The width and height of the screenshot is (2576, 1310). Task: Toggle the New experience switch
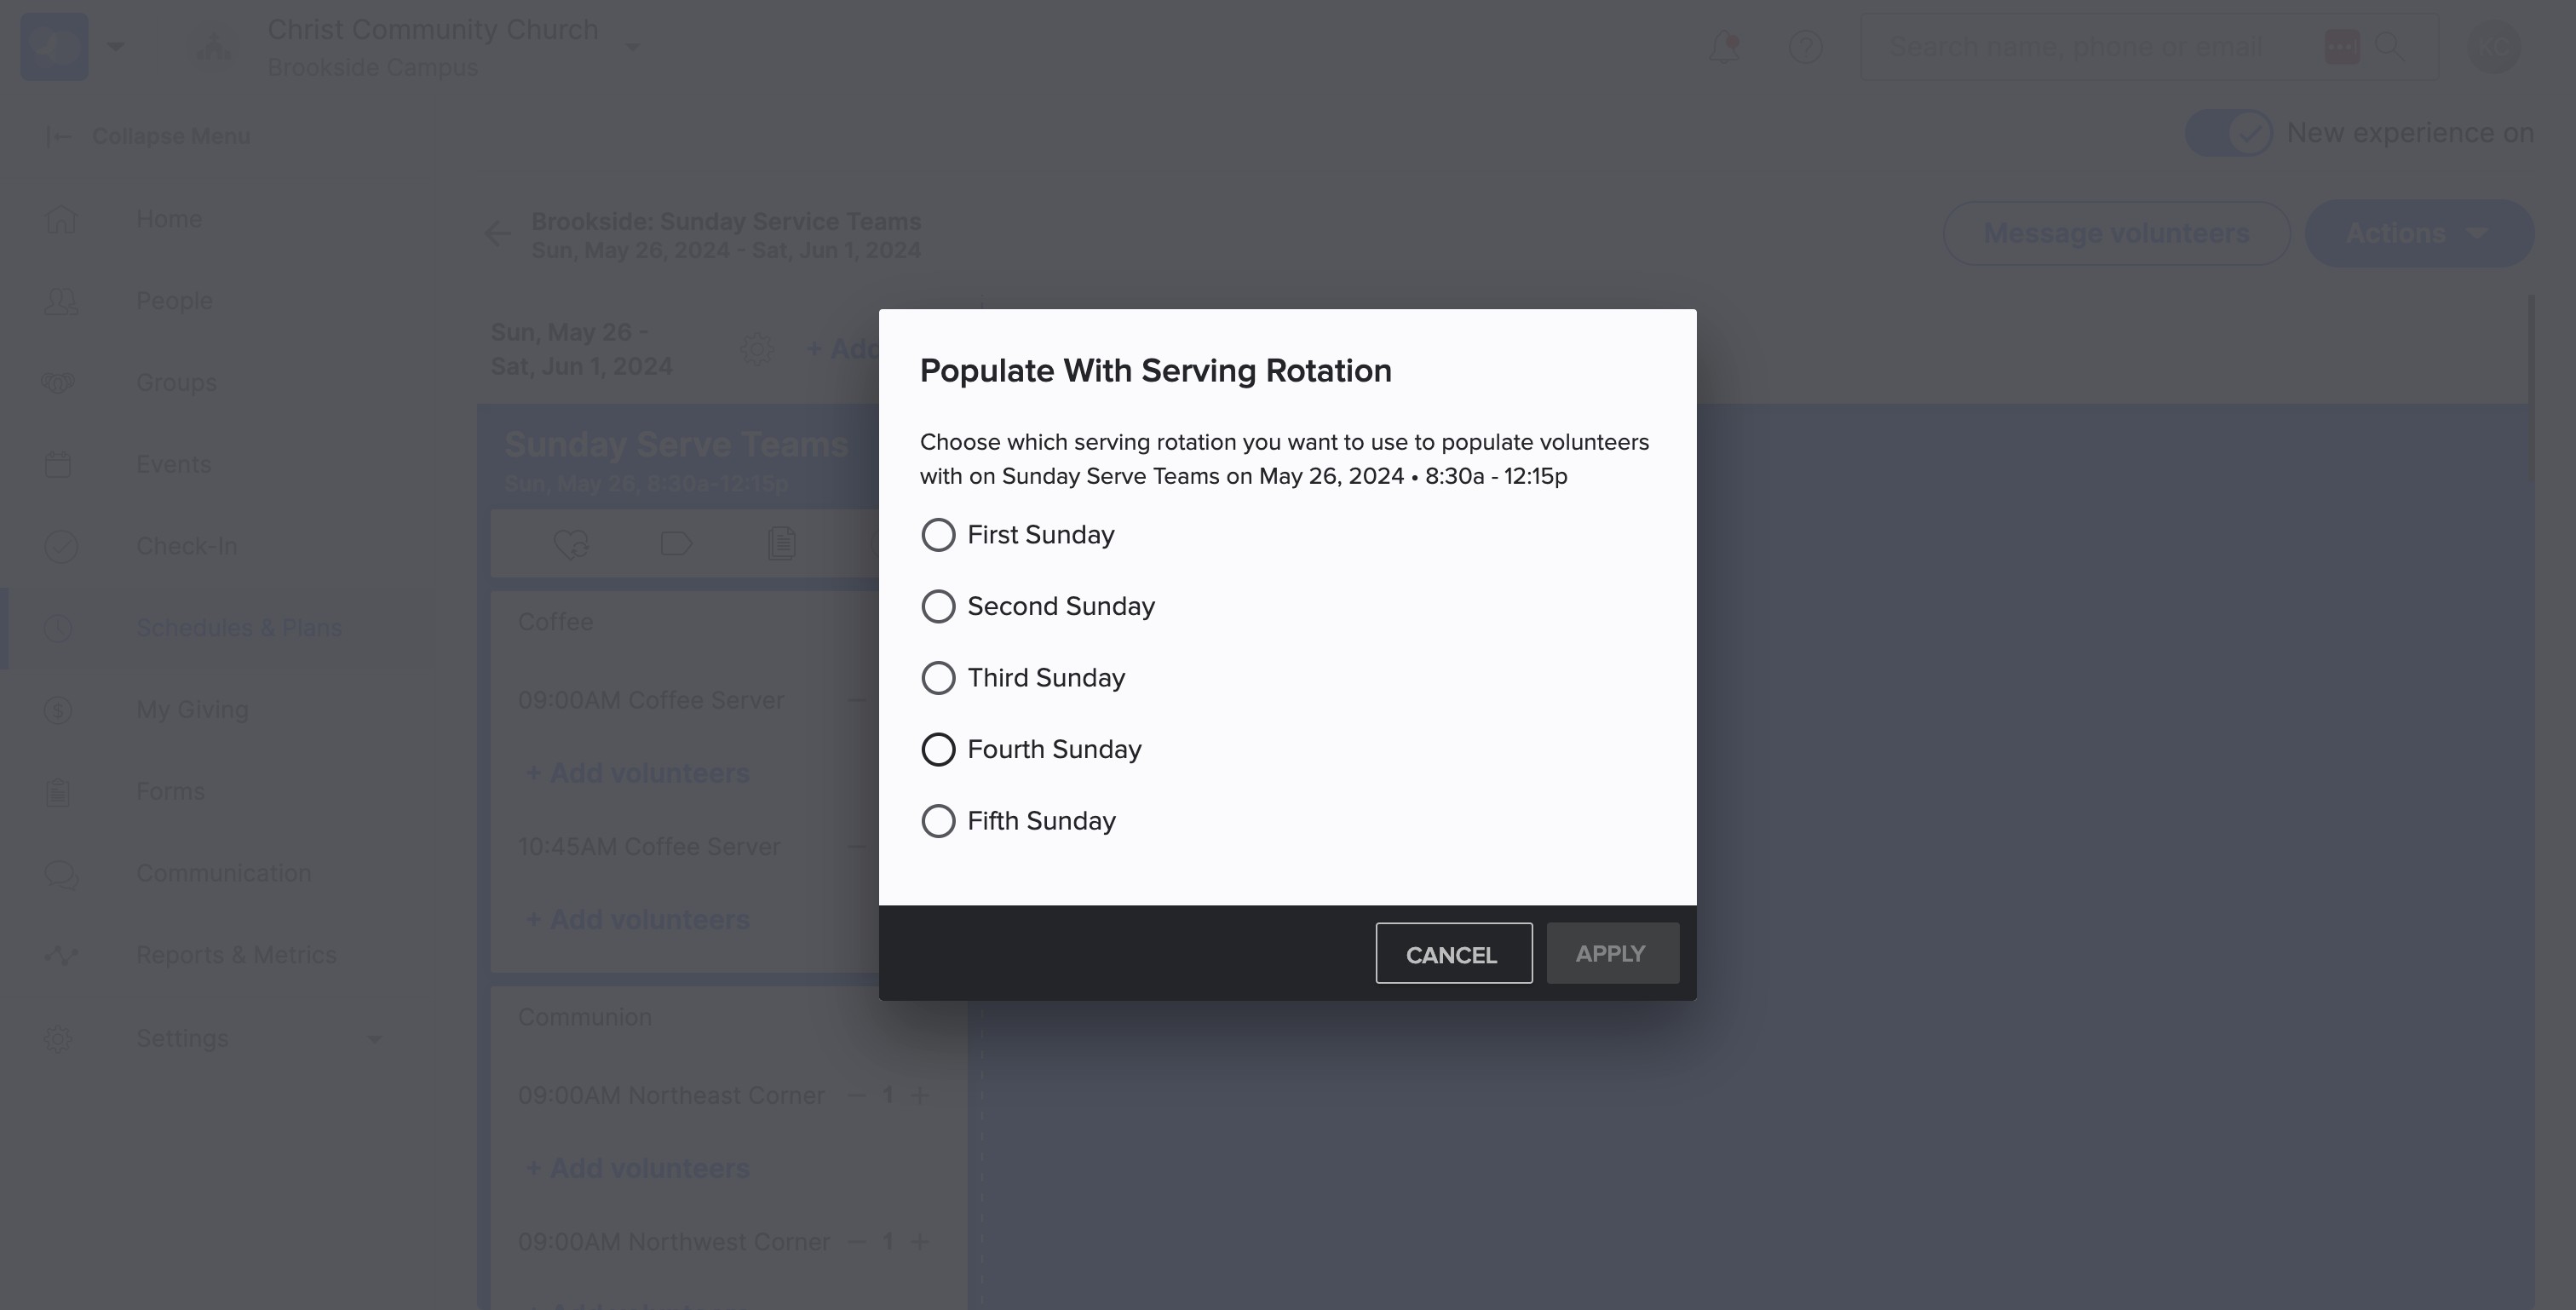pos(2228,133)
